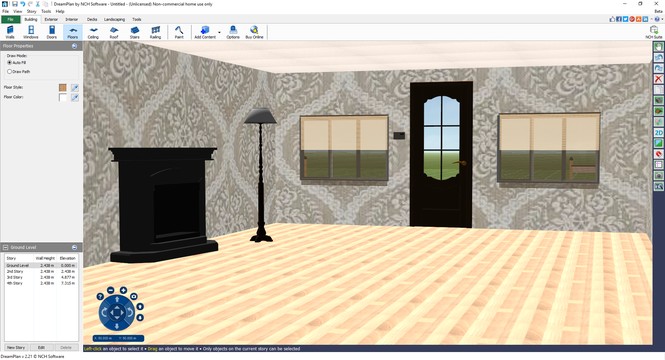Image resolution: width=665 pixels, height=360 pixels.
Task: Collapse the Ground Level story panel
Action: [x=75, y=247]
